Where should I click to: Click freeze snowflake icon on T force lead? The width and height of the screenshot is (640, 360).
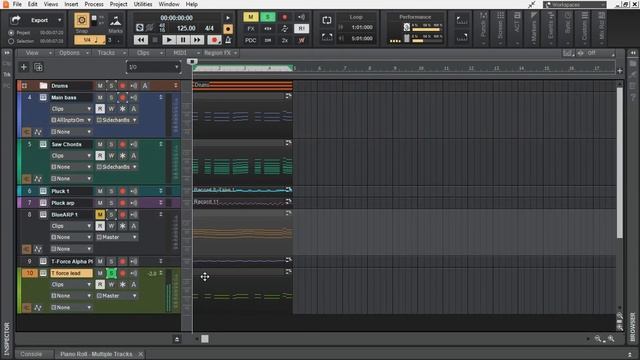point(122,284)
